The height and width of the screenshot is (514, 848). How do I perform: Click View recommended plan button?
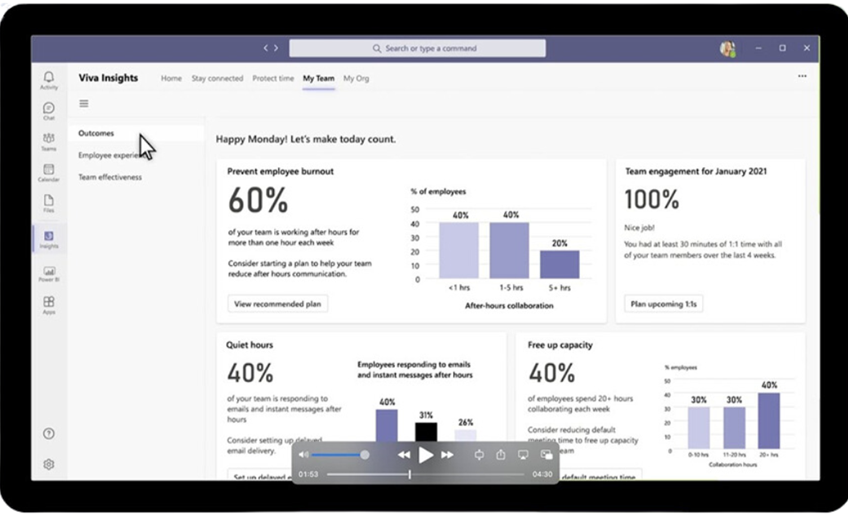277,304
